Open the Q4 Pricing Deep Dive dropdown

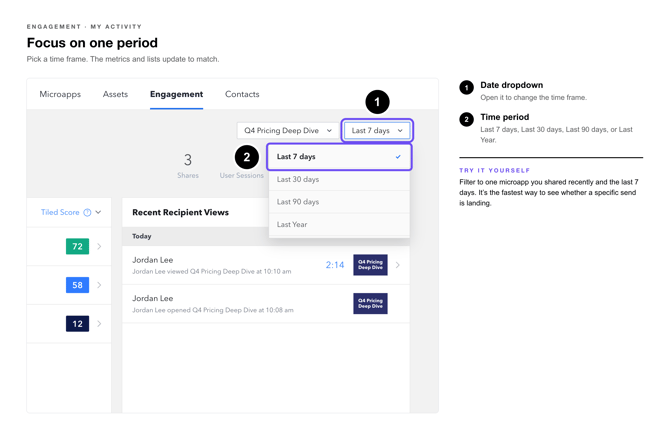coord(287,130)
